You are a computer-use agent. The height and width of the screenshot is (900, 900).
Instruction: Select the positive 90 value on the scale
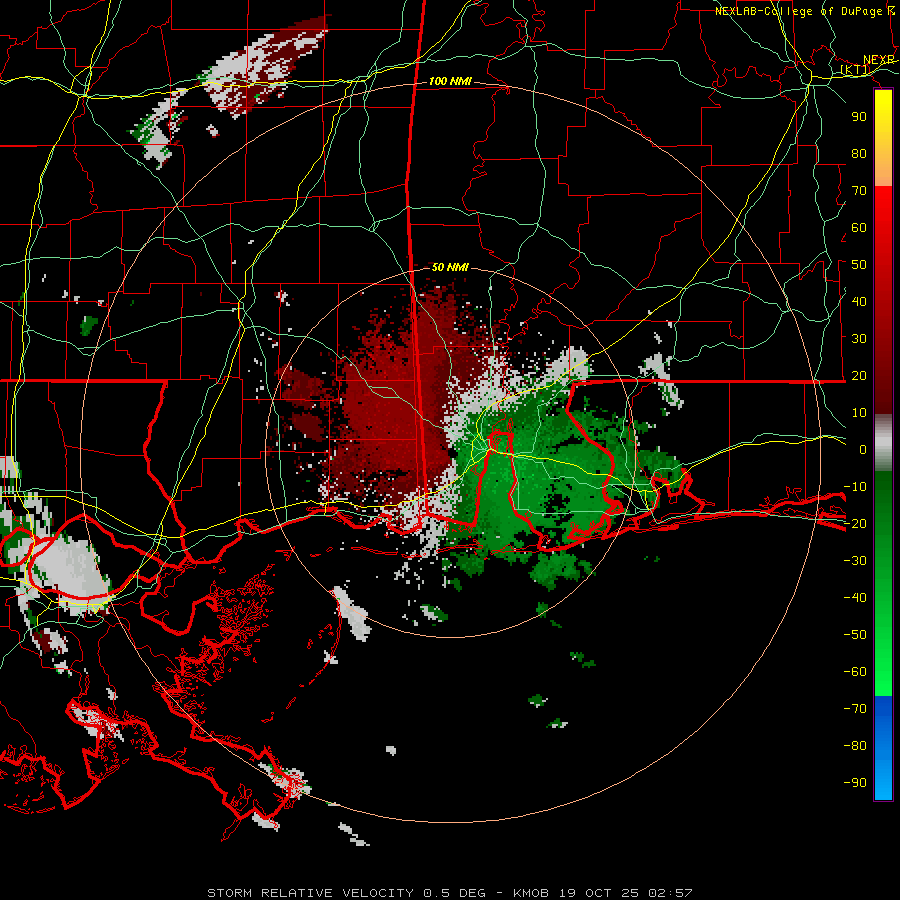(x=859, y=117)
